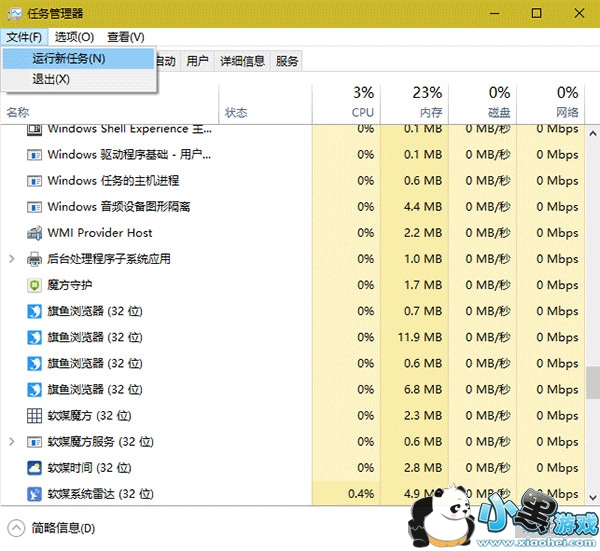Open the 文件(F) menu

pyautogui.click(x=24, y=37)
